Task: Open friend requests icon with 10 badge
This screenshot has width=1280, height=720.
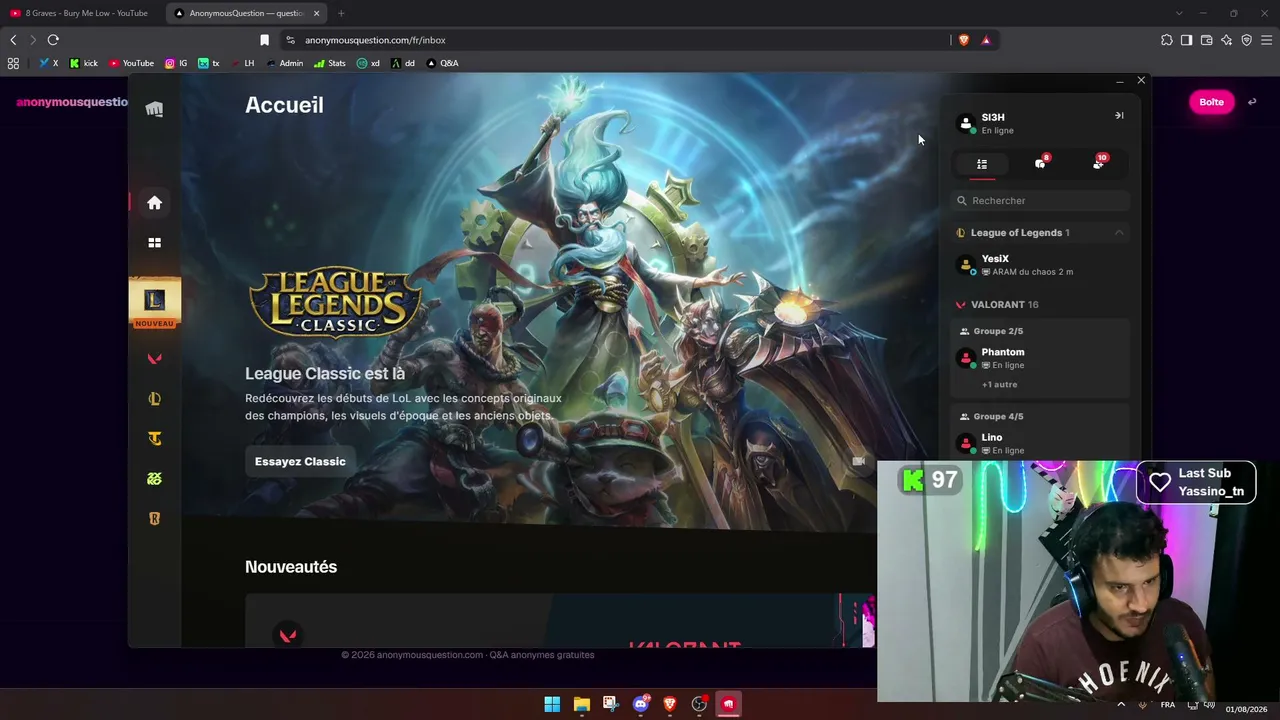Action: [x=1098, y=163]
